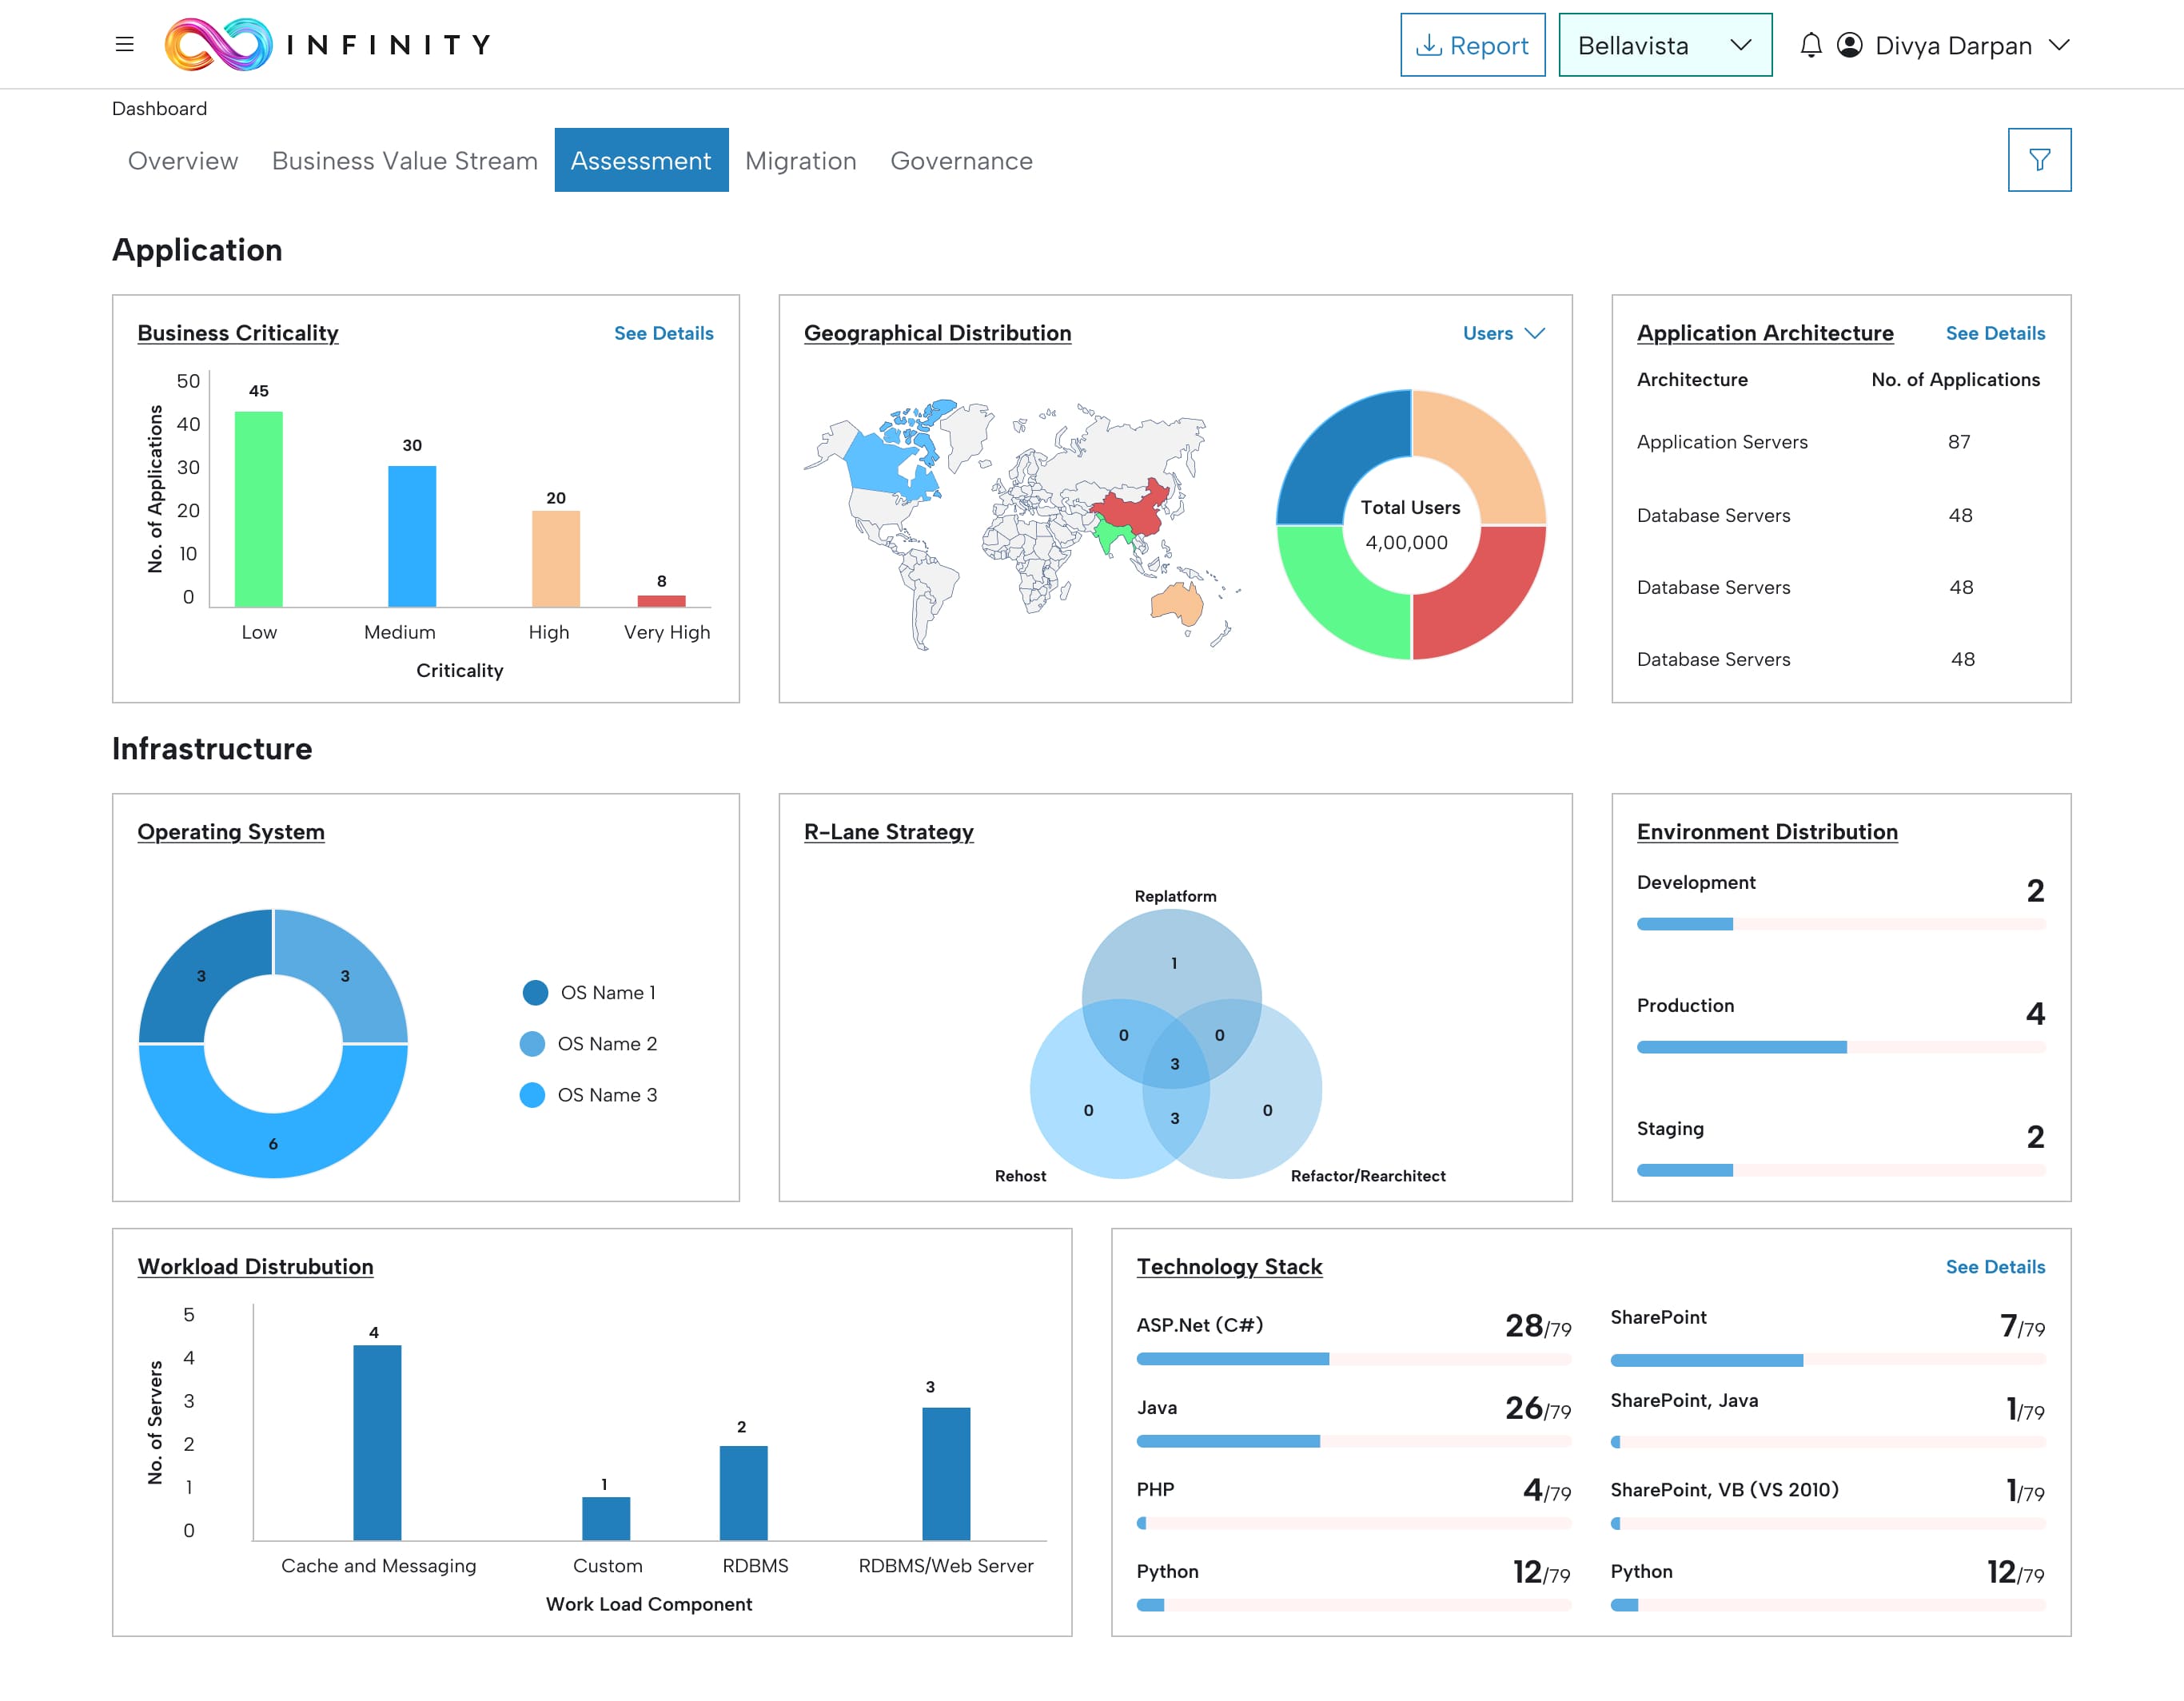Image resolution: width=2184 pixels, height=1701 pixels.
Task: Toggle OS Name 1 legend dot
Action: [x=535, y=992]
